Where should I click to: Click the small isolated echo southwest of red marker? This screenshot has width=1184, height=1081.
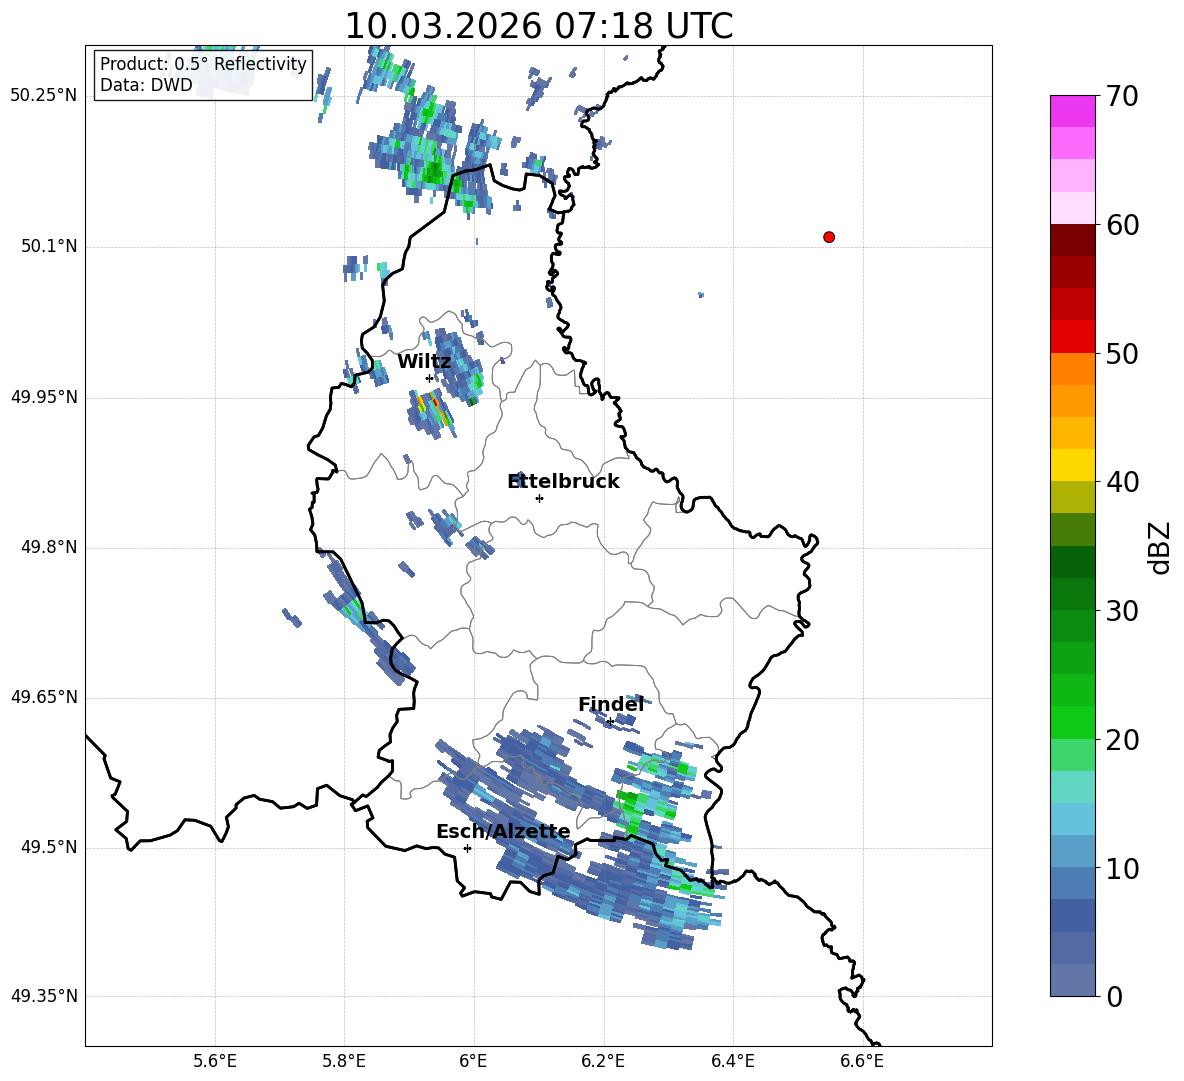pyautogui.click(x=701, y=295)
